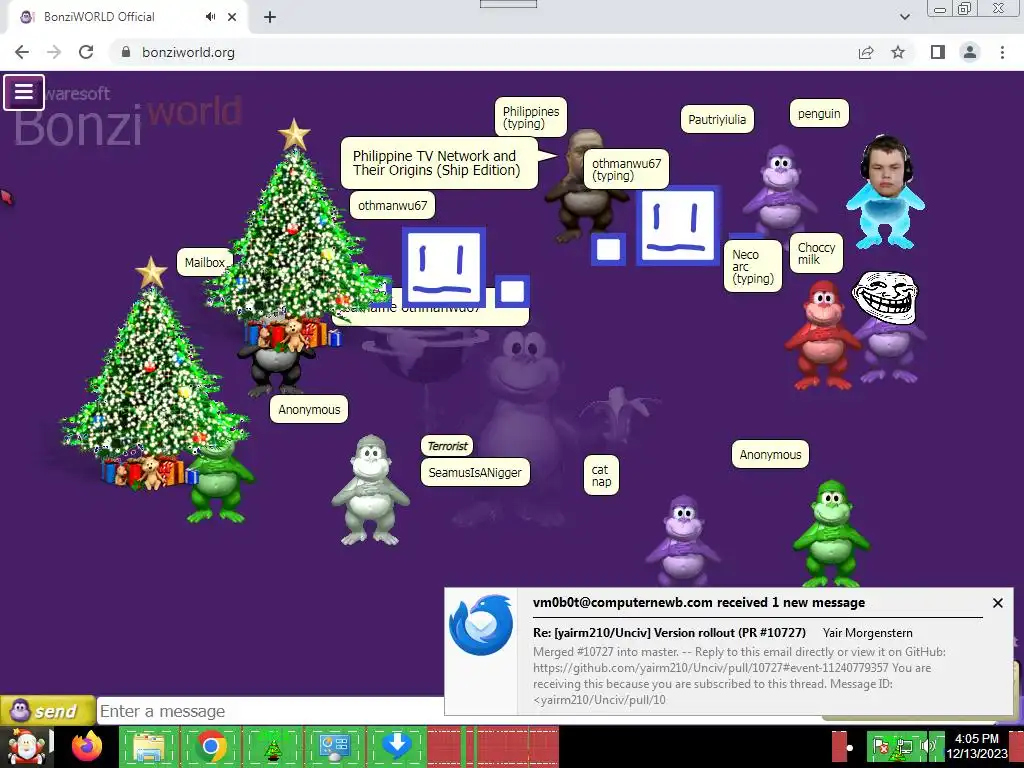
Task: Click the Neco arc (typing) name tag
Action: click(753, 266)
